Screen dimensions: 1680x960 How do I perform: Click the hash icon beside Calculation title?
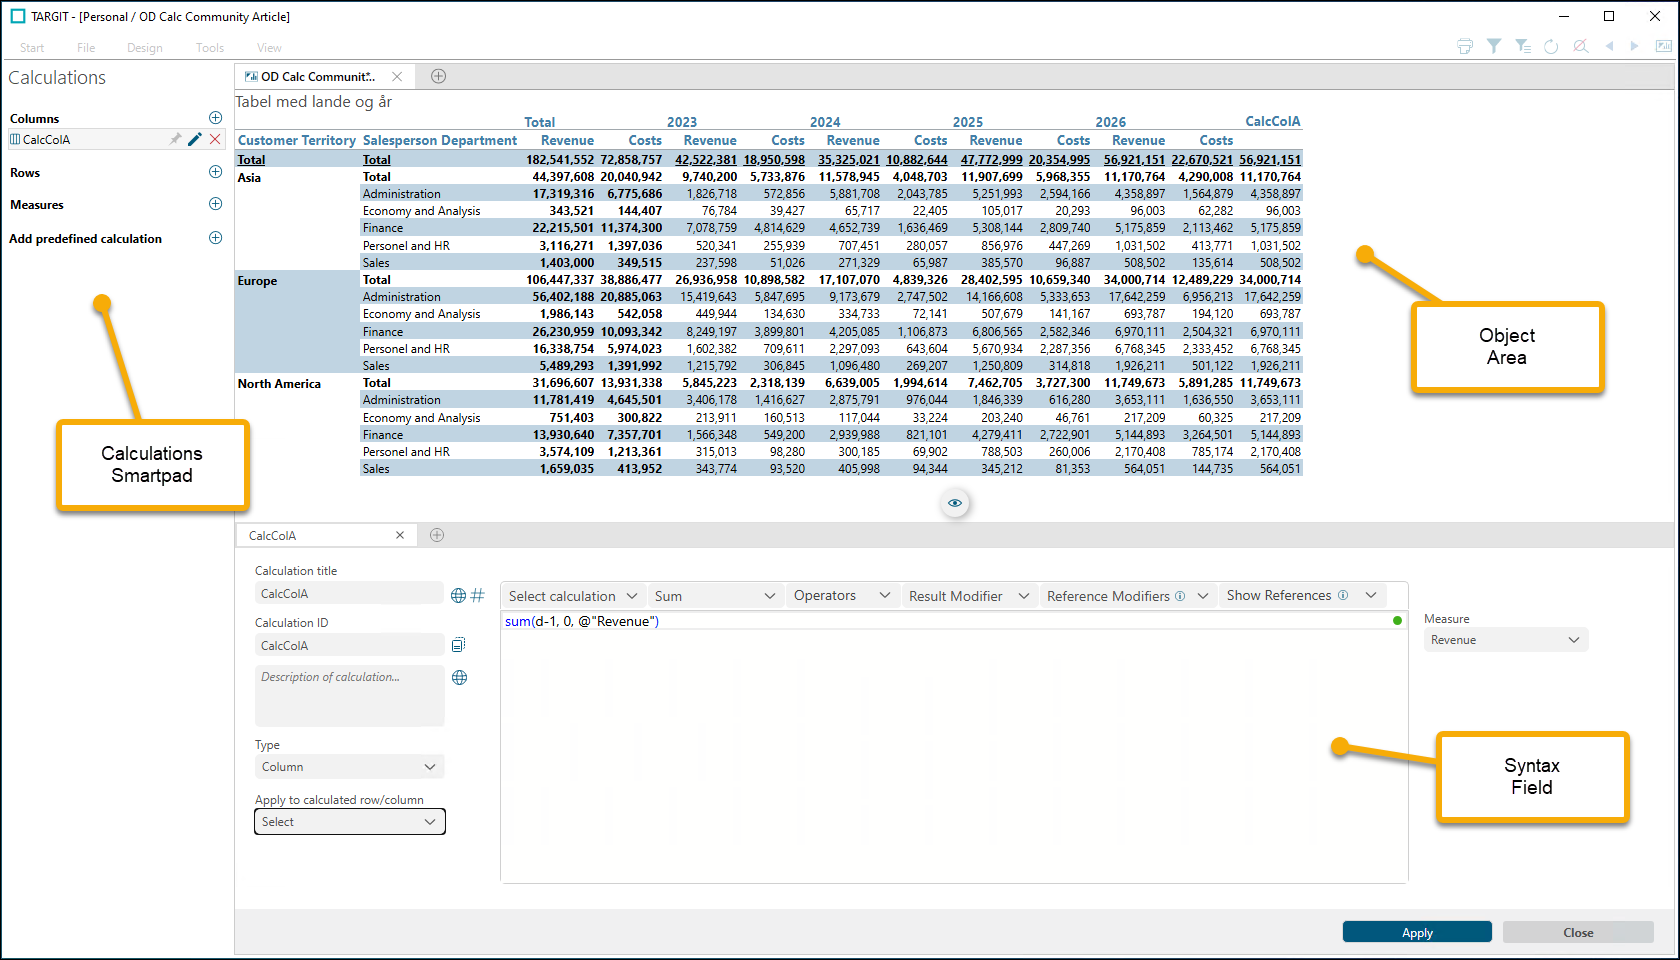pyautogui.click(x=478, y=595)
